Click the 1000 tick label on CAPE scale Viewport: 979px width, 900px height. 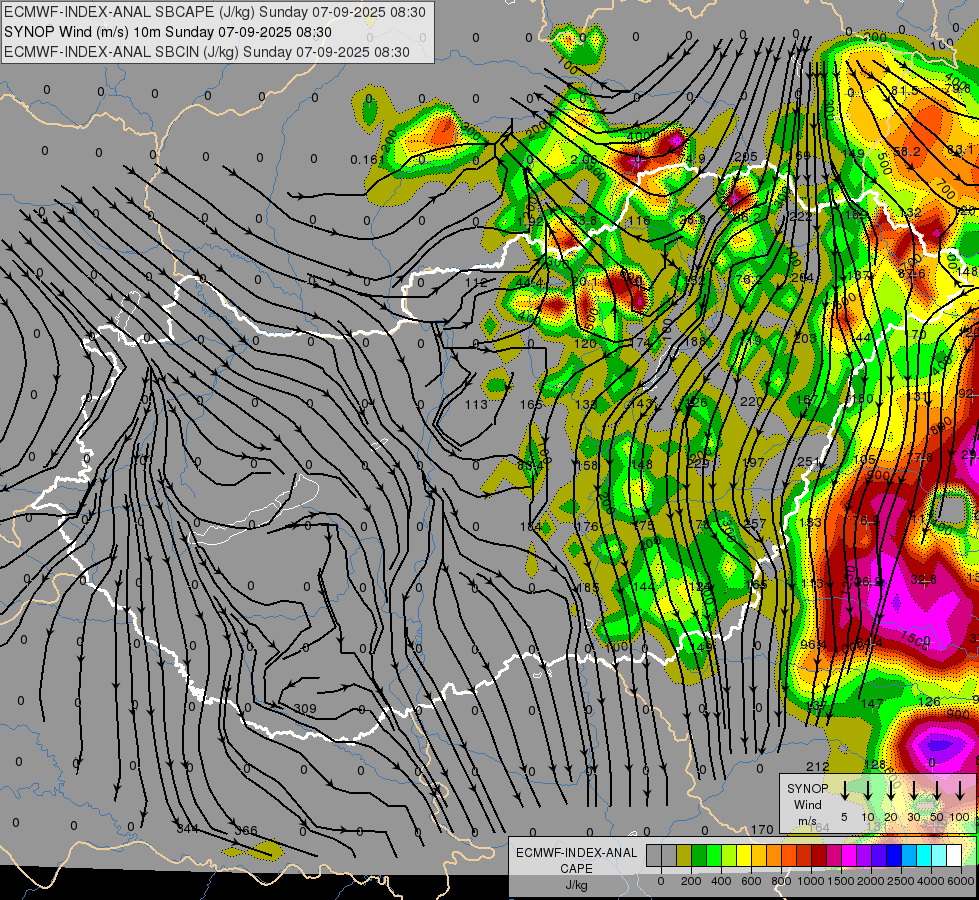pos(811,881)
